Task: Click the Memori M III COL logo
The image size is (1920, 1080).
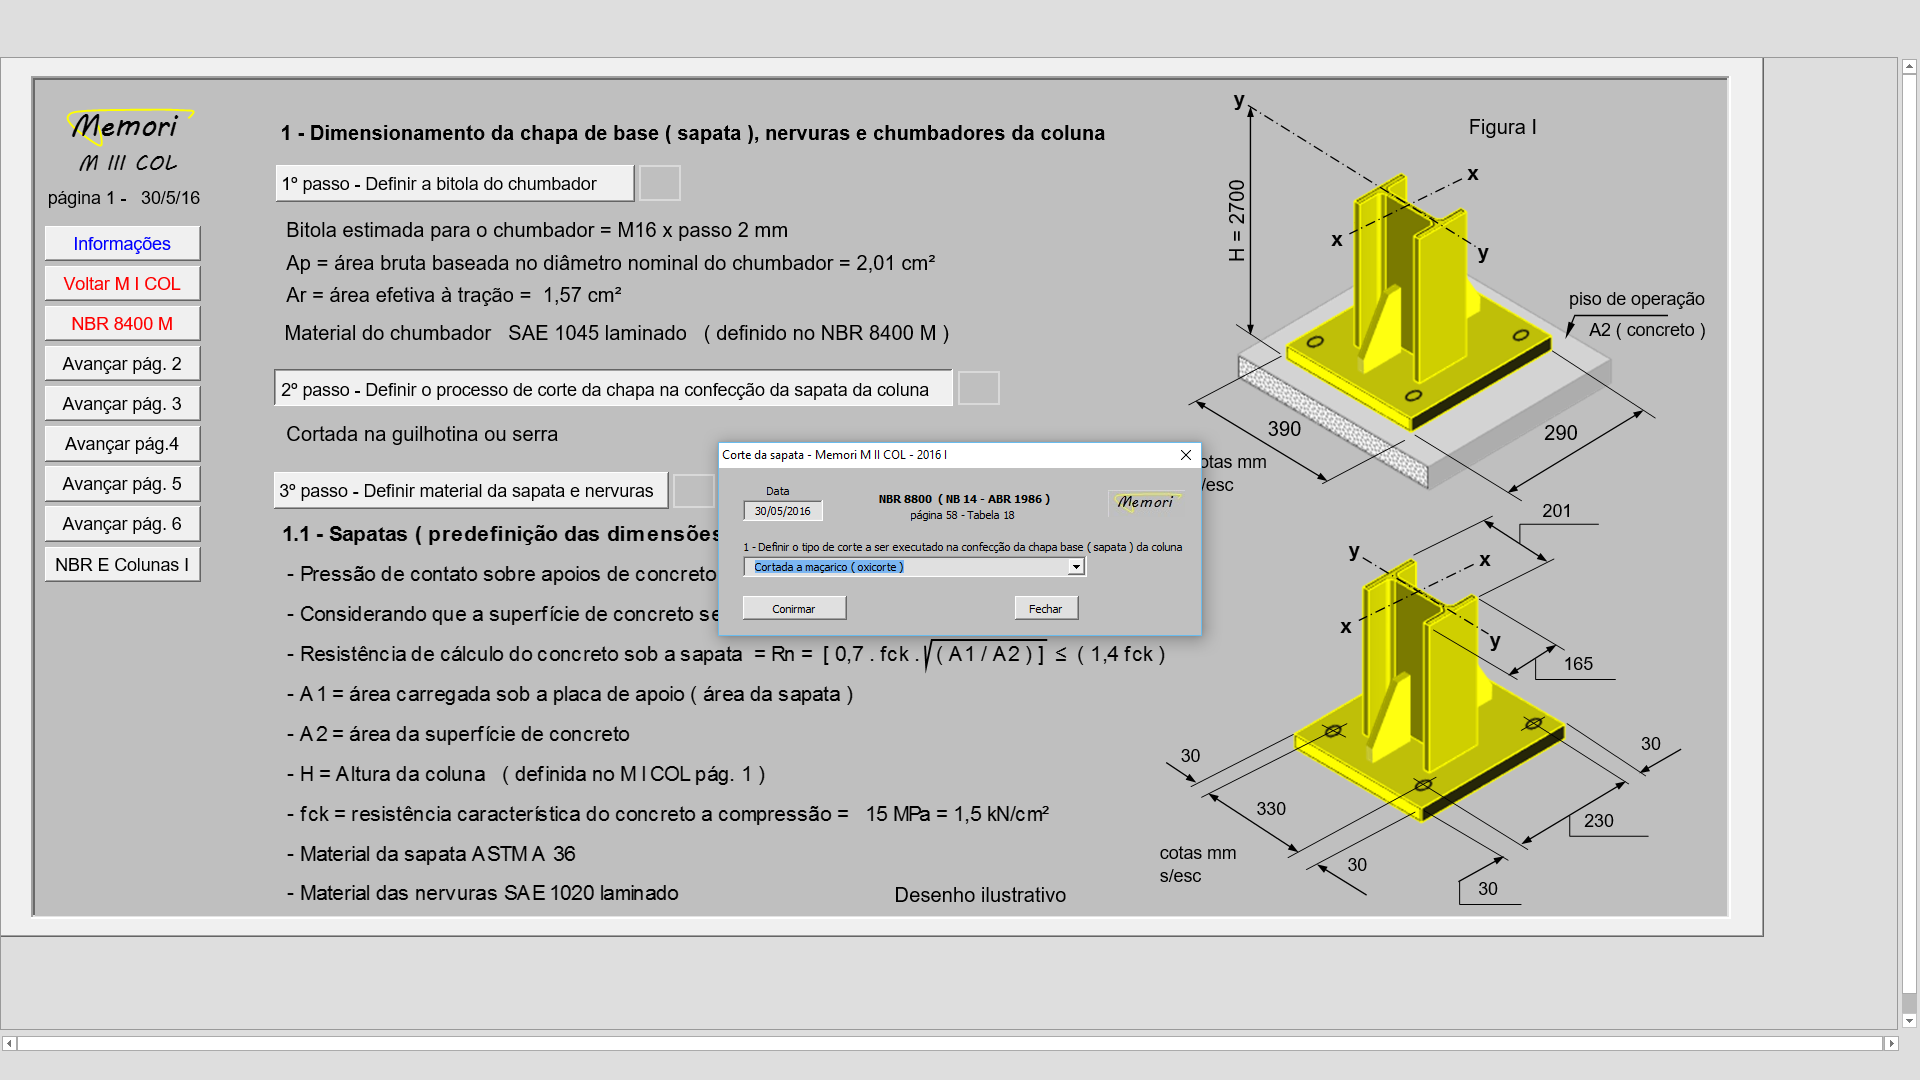Action: coord(129,142)
